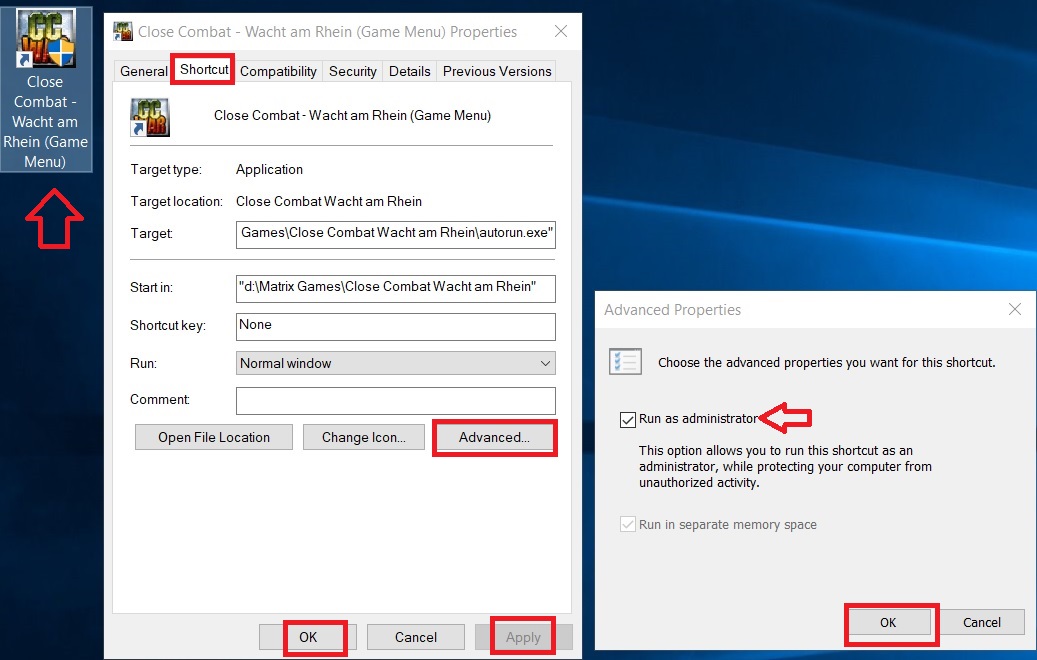
Task: Close the Properties window
Action: tap(561, 31)
